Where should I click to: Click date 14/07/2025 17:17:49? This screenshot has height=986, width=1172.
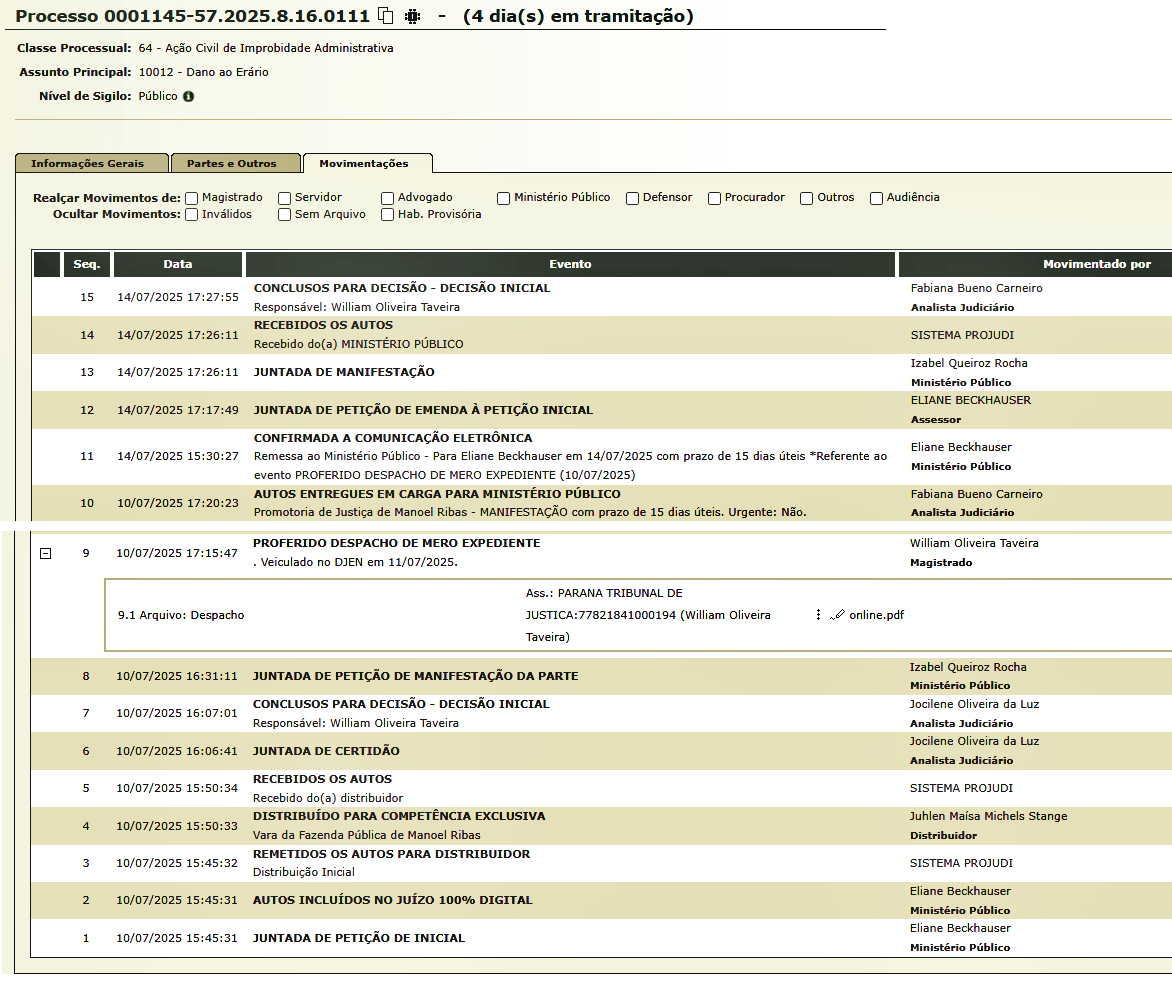click(178, 410)
